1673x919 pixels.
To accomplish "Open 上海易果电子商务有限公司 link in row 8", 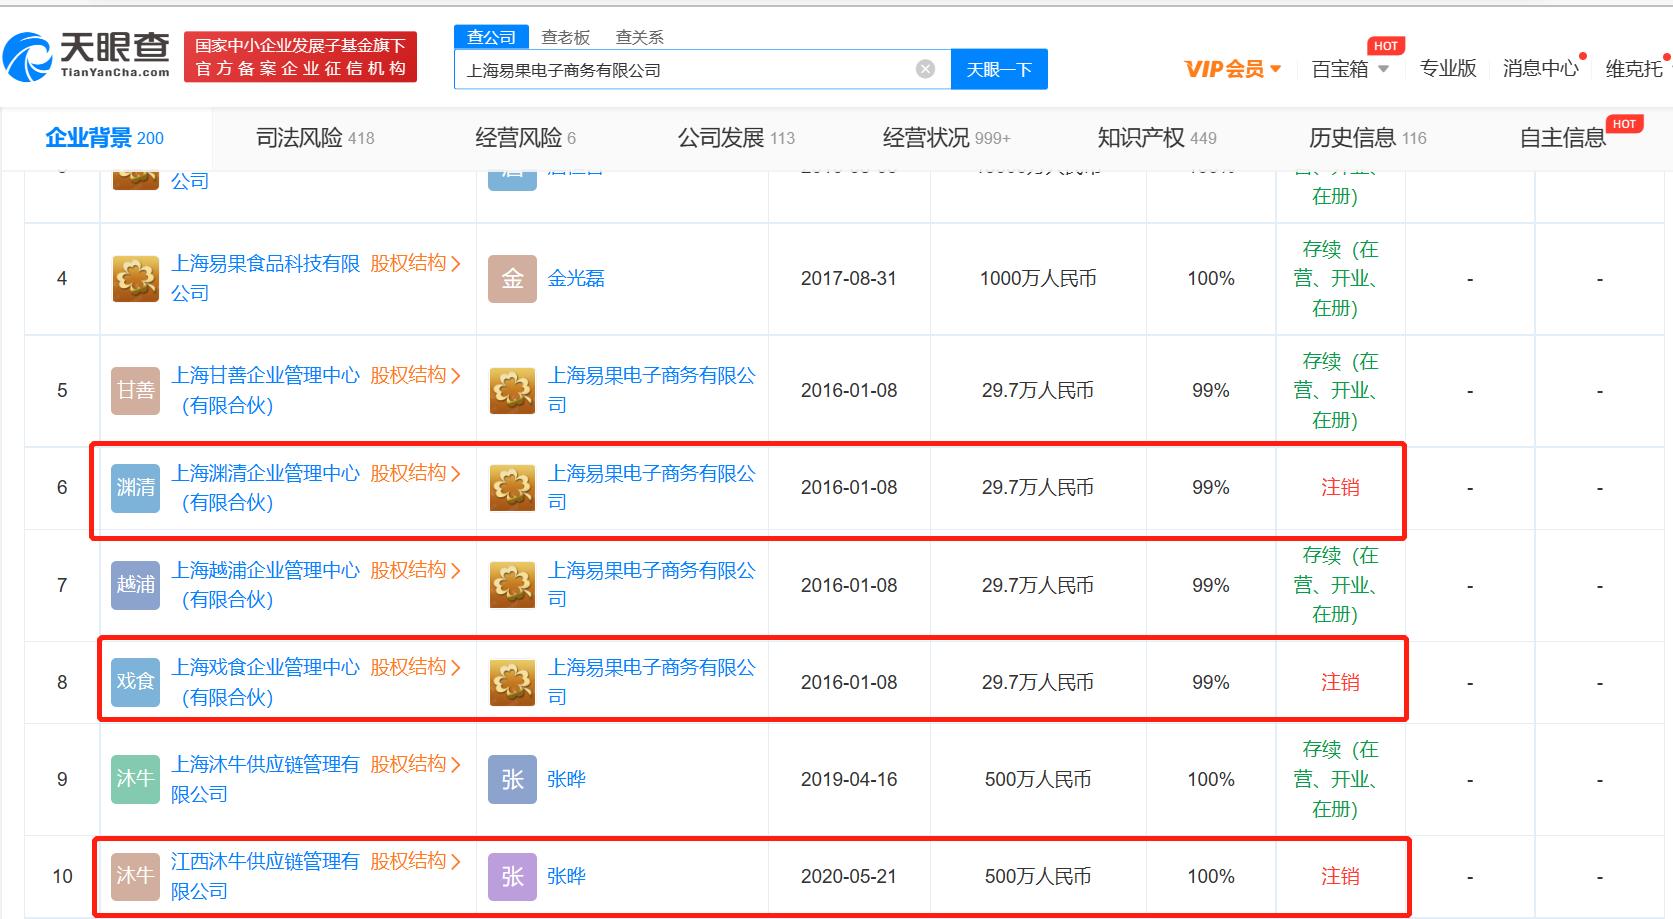I will point(651,682).
